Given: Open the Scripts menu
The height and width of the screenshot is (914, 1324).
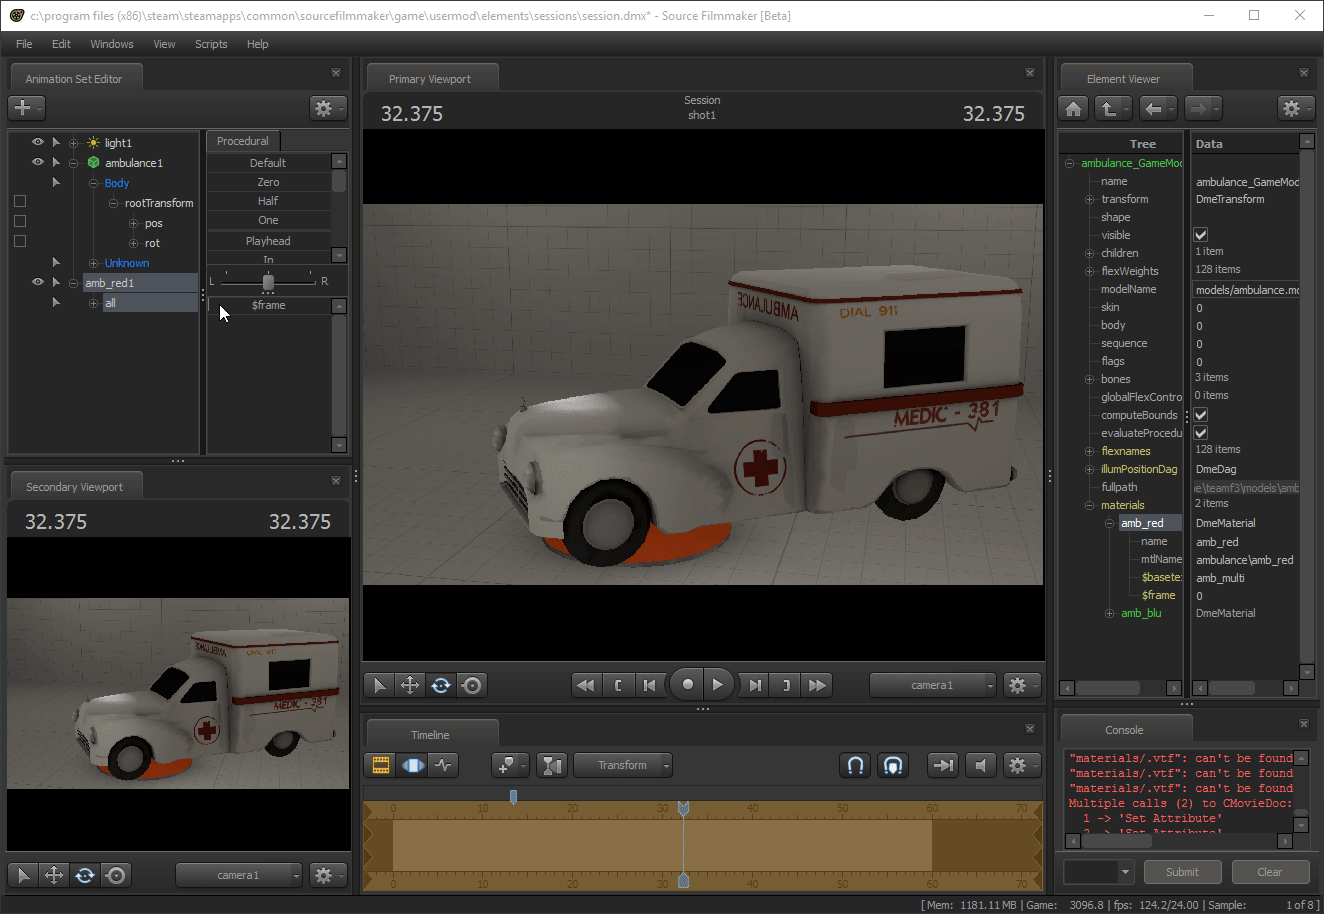Looking at the screenshot, I should tap(211, 44).
